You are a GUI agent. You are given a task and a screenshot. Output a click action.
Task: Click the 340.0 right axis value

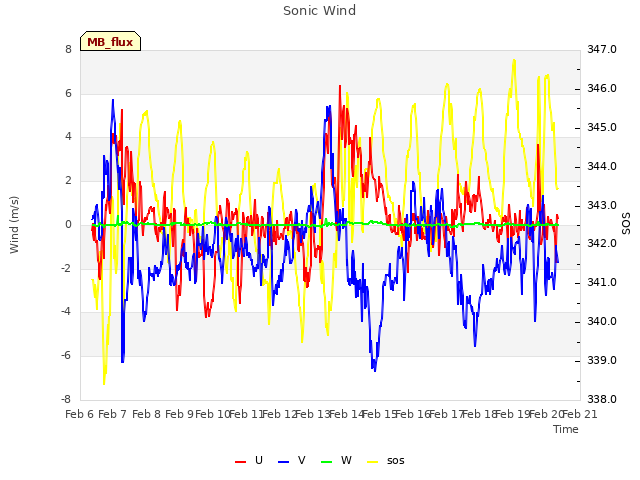pos(602,322)
